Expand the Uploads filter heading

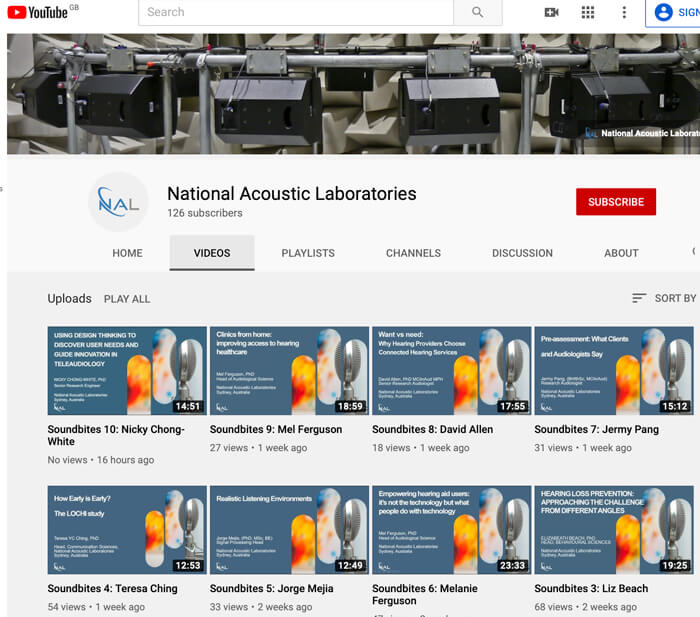(x=69, y=298)
